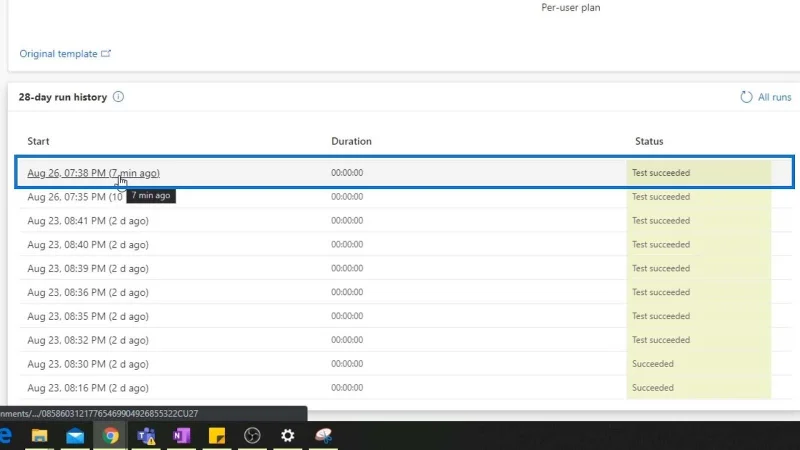Open the Aug 23, 08:35 PM run
The width and height of the screenshot is (800, 450).
88,316
